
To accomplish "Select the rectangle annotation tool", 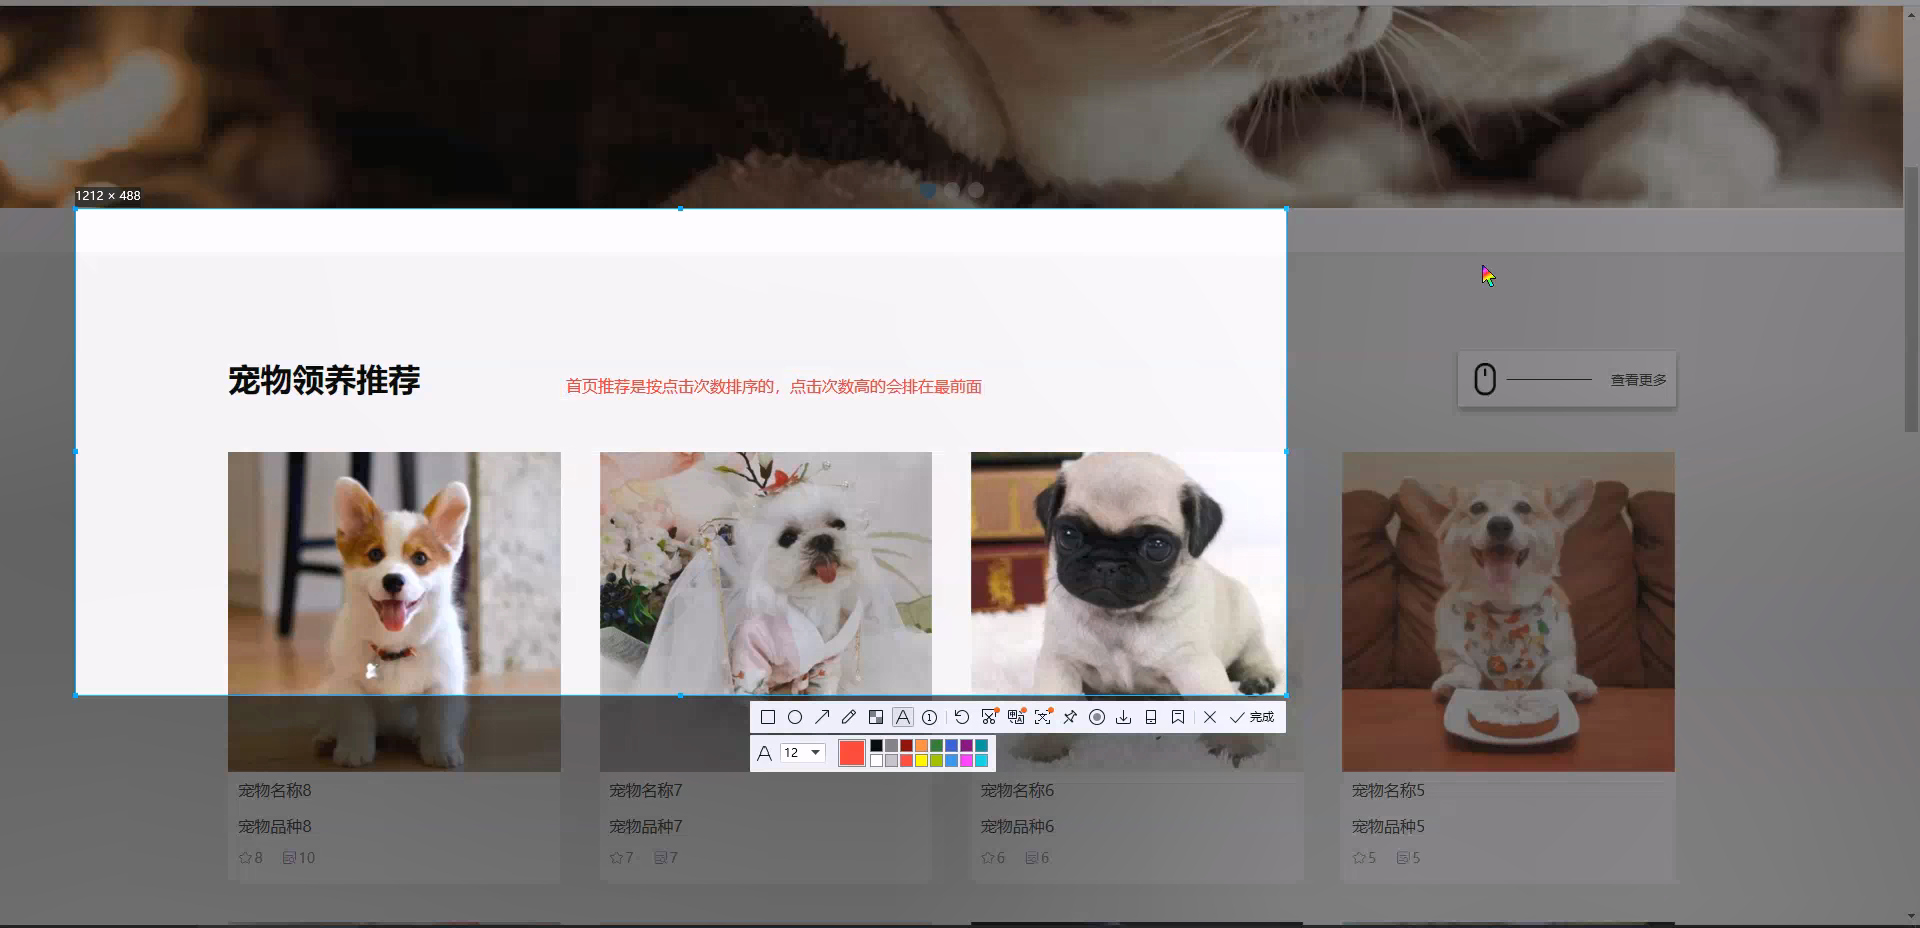I will 768,717.
